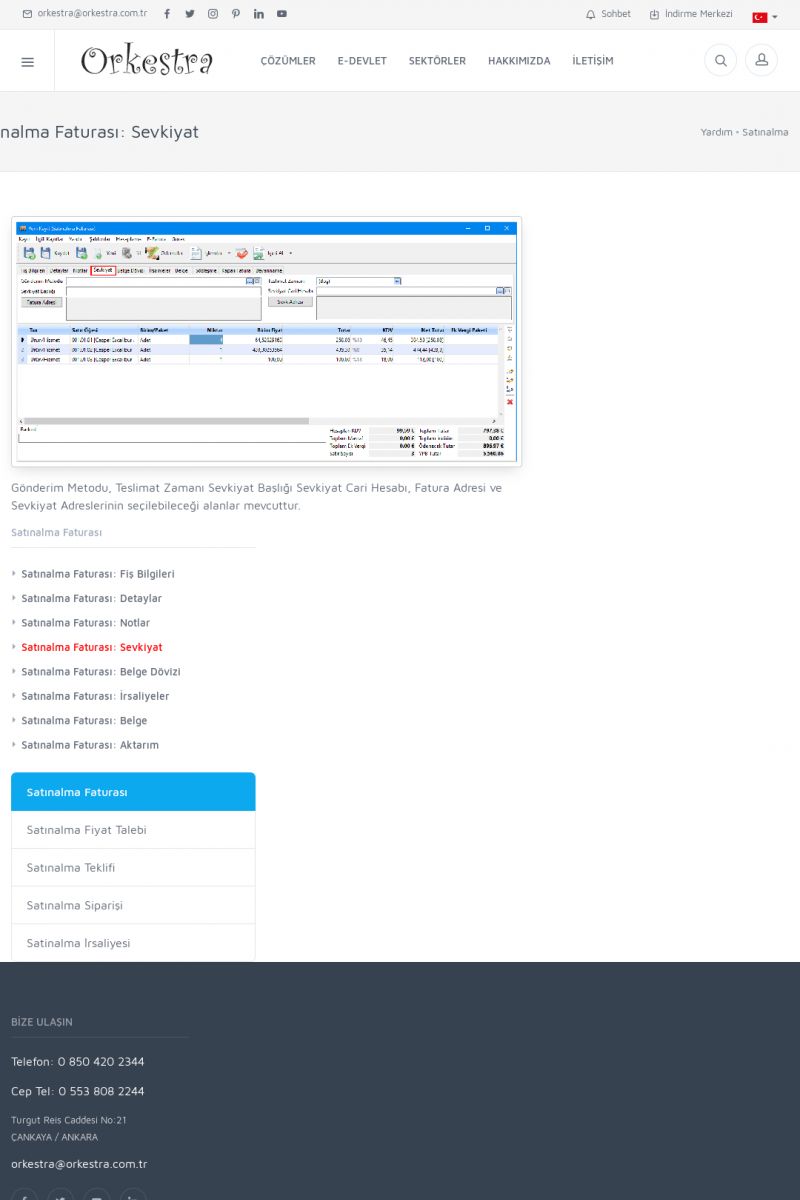Image resolution: width=800 pixels, height=1200 pixels.
Task: Open the user account icon
Action: pyautogui.click(x=761, y=61)
